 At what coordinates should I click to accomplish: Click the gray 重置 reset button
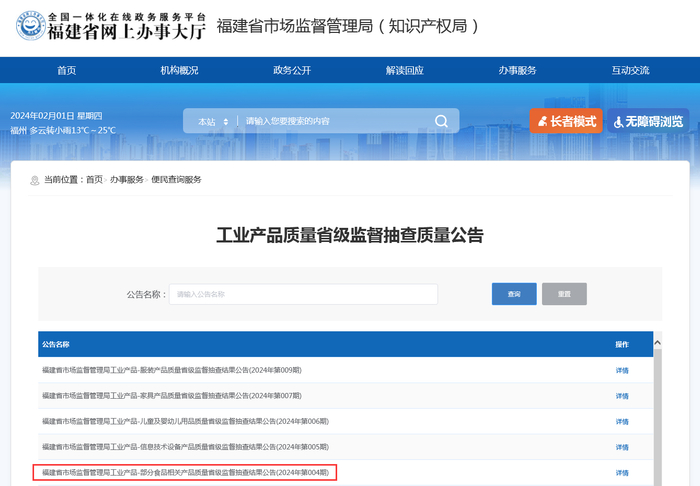[564, 294]
